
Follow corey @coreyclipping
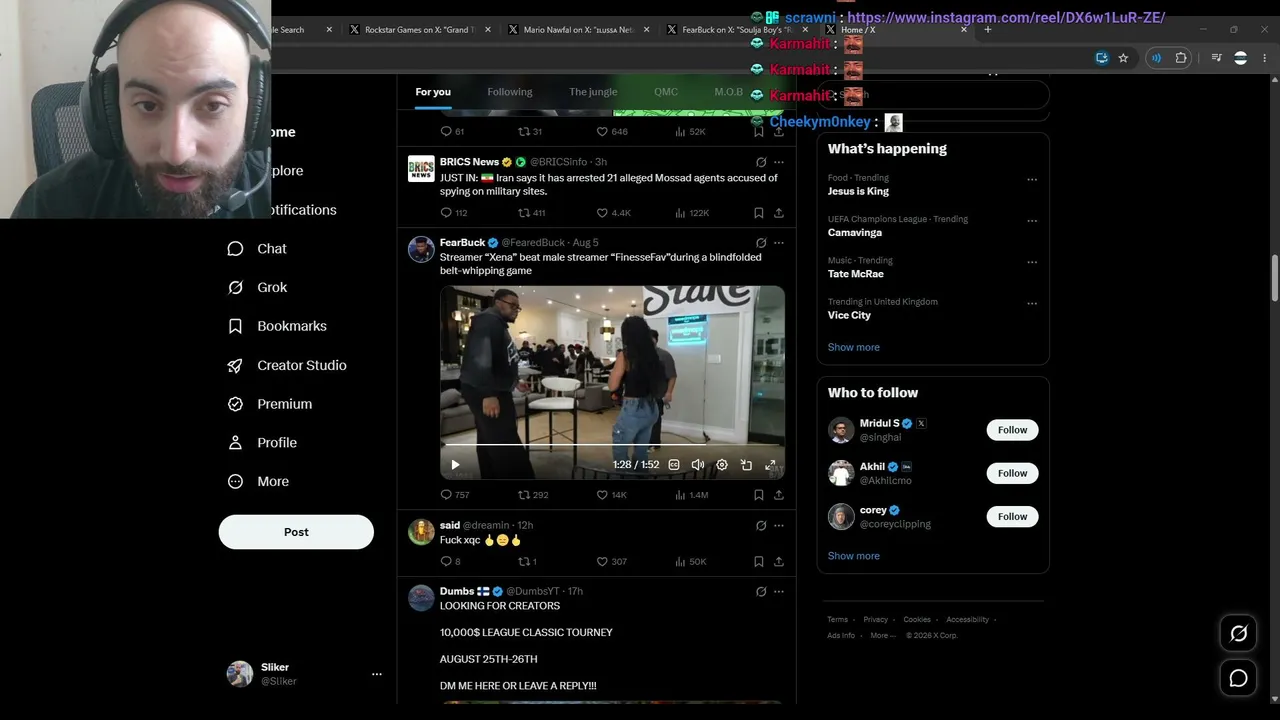1012,517
